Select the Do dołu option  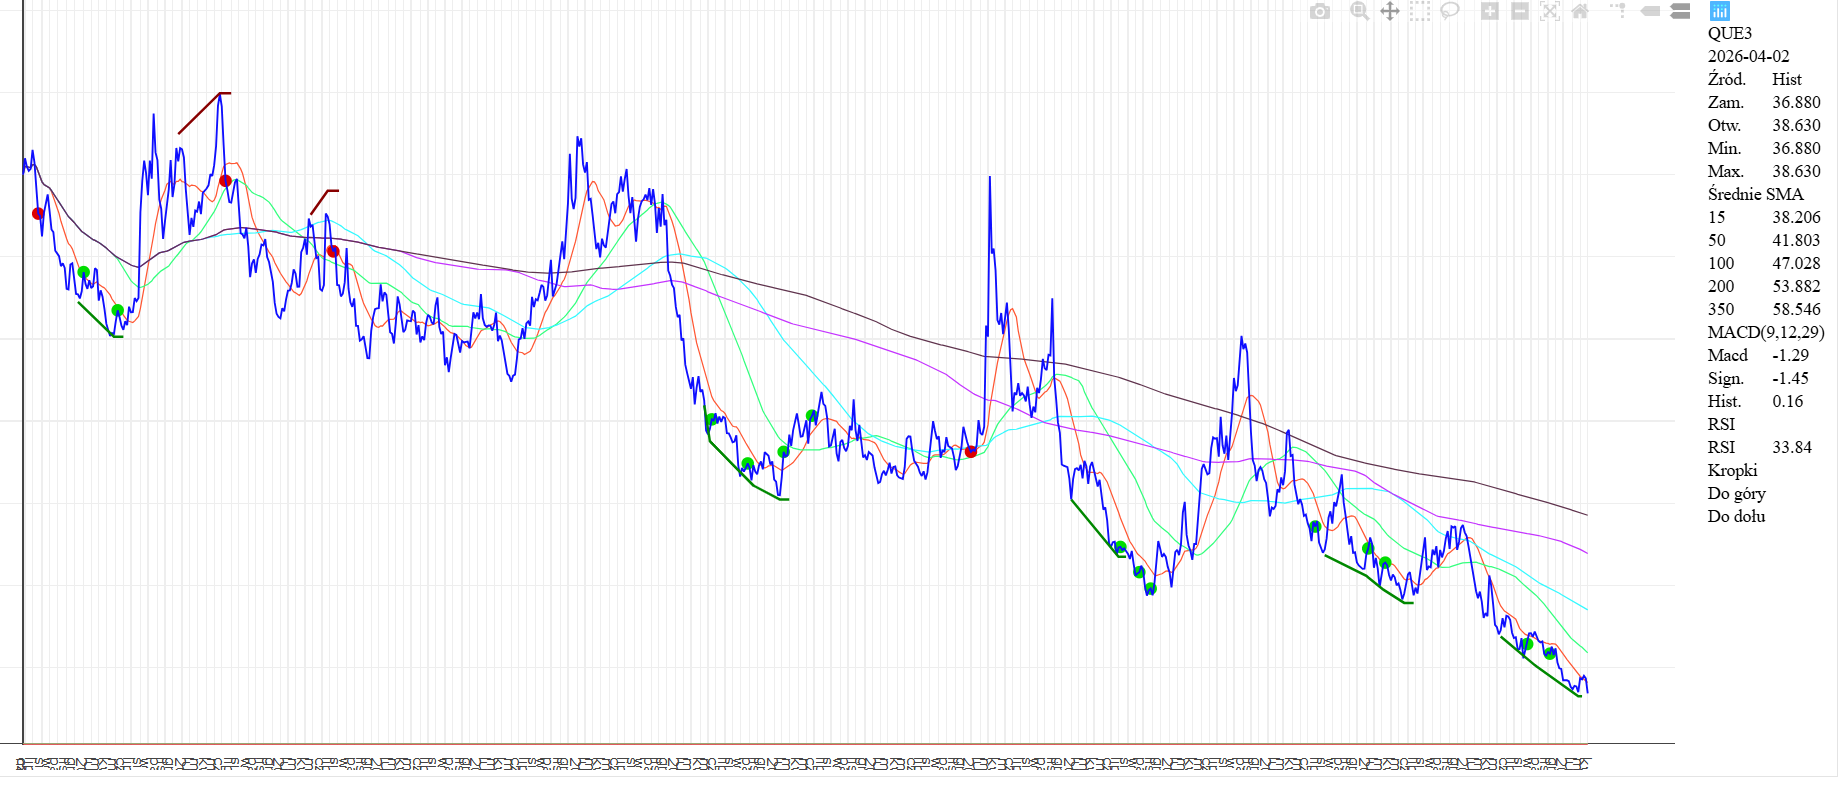[1736, 516]
